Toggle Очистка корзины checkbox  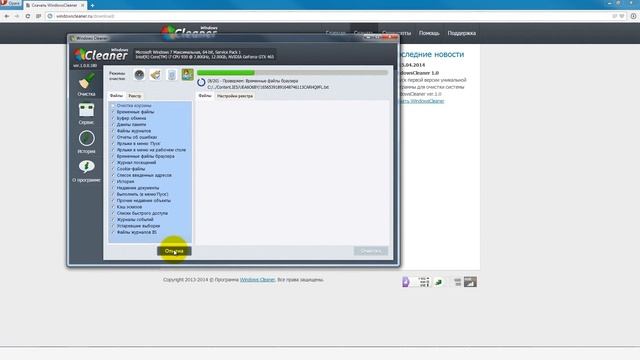(113, 106)
